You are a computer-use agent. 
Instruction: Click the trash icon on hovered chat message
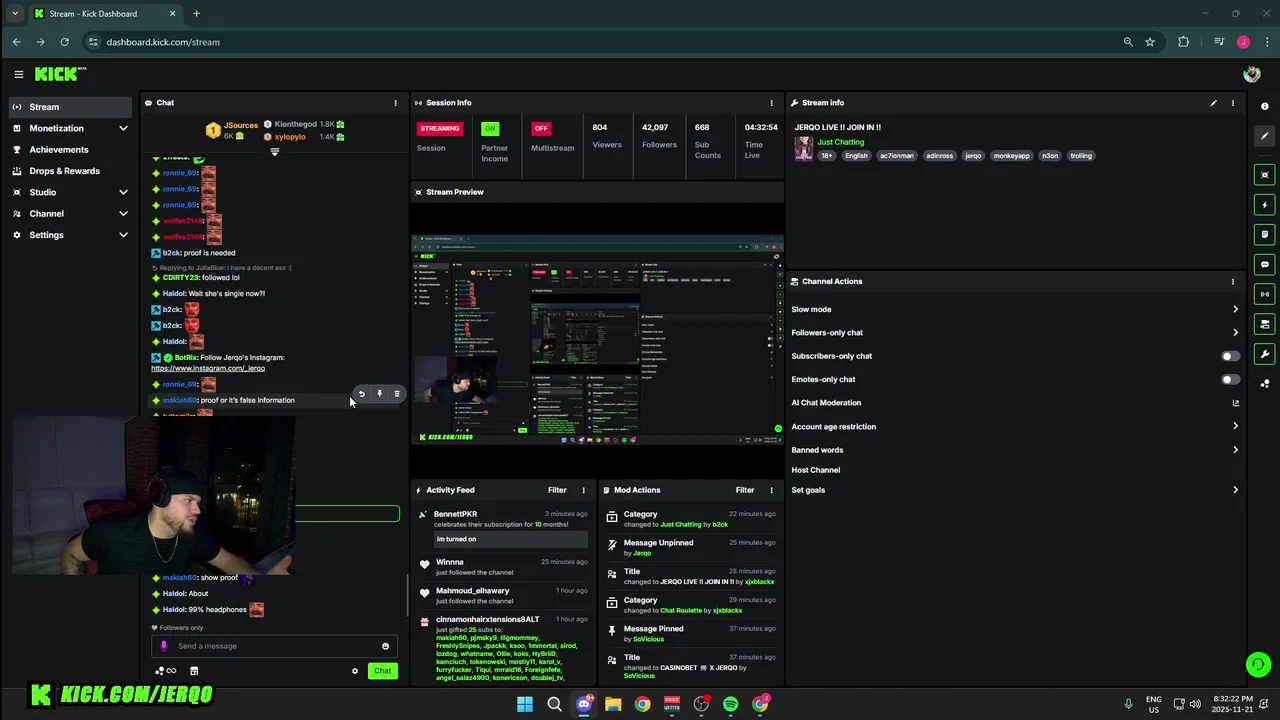(x=397, y=394)
